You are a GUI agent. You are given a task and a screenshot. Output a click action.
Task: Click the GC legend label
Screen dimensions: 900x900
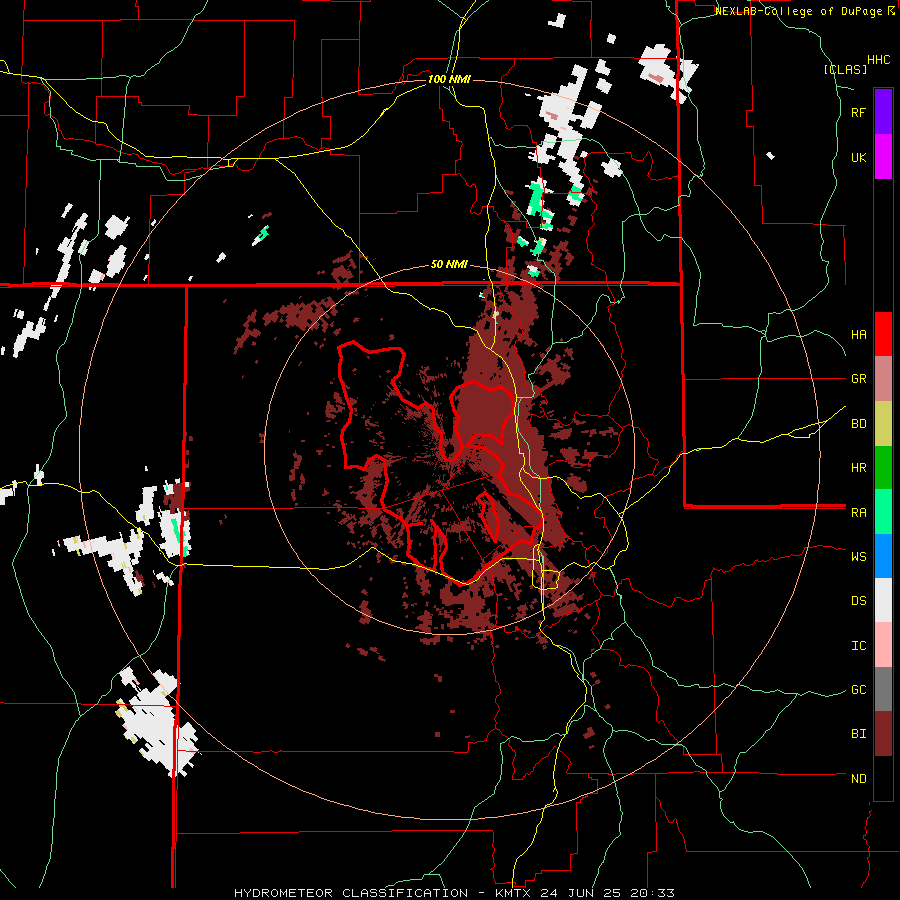click(858, 690)
